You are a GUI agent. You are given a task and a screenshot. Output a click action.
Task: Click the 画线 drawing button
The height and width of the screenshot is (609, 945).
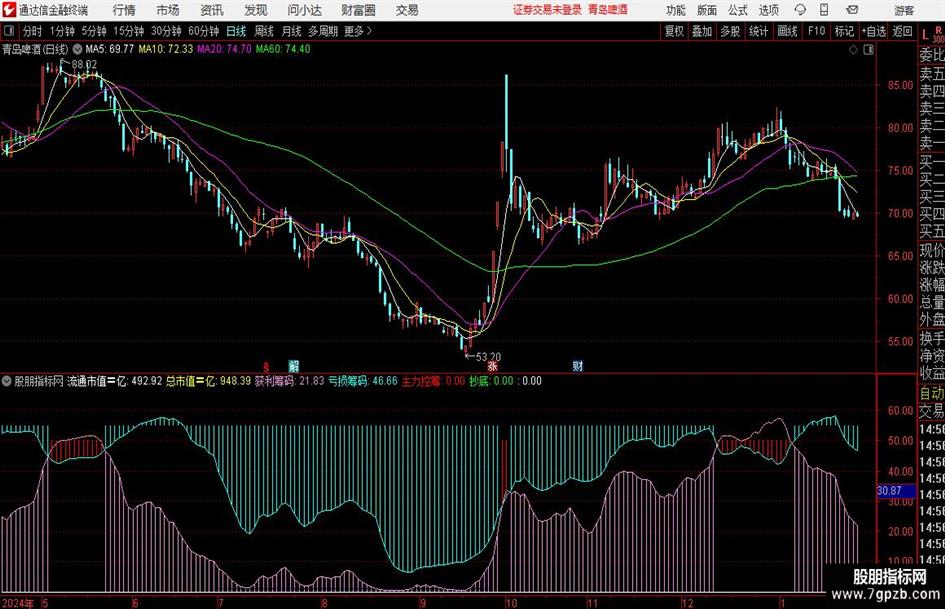click(787, 31)
